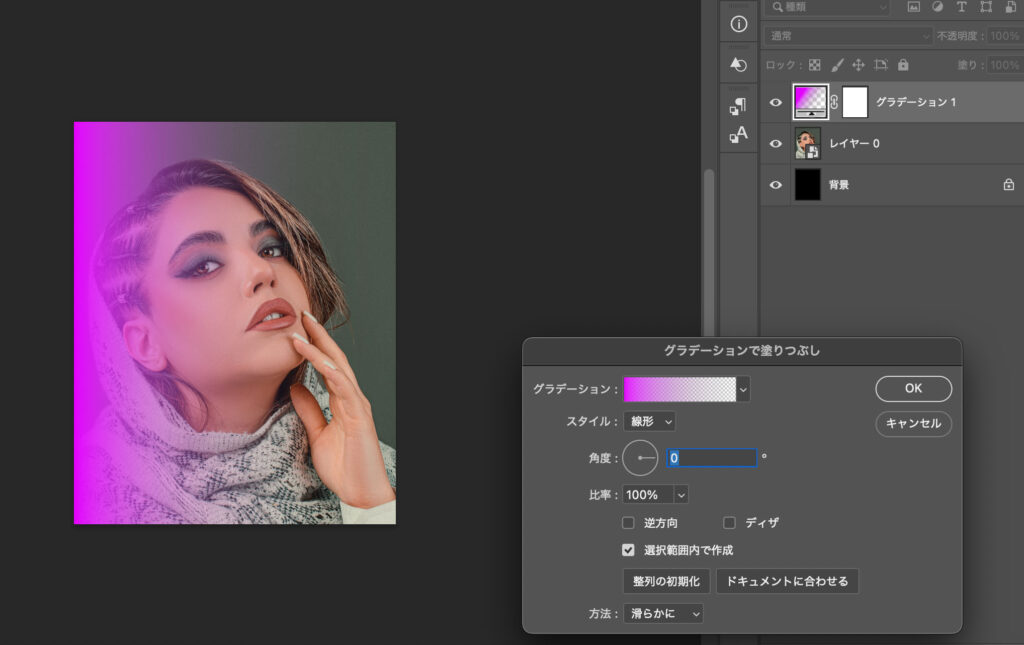The height and width of the screenshot is (645, 1024).
Task: Click the lock transparent pixels checkerboard icon
Action: tap(814, 65)
